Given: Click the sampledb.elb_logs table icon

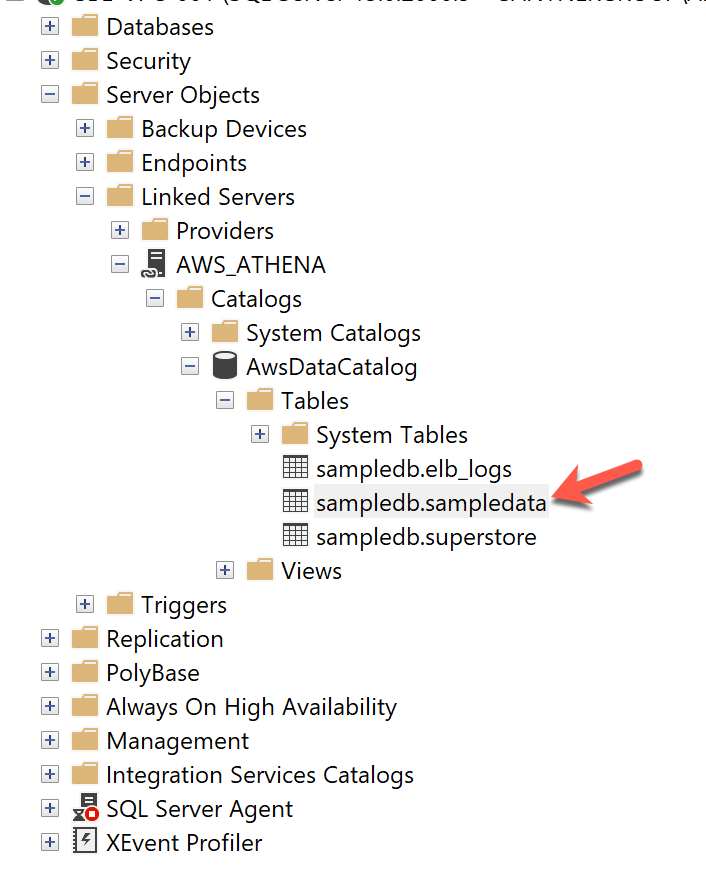Looking at the screenshot, I should (295, 469).
